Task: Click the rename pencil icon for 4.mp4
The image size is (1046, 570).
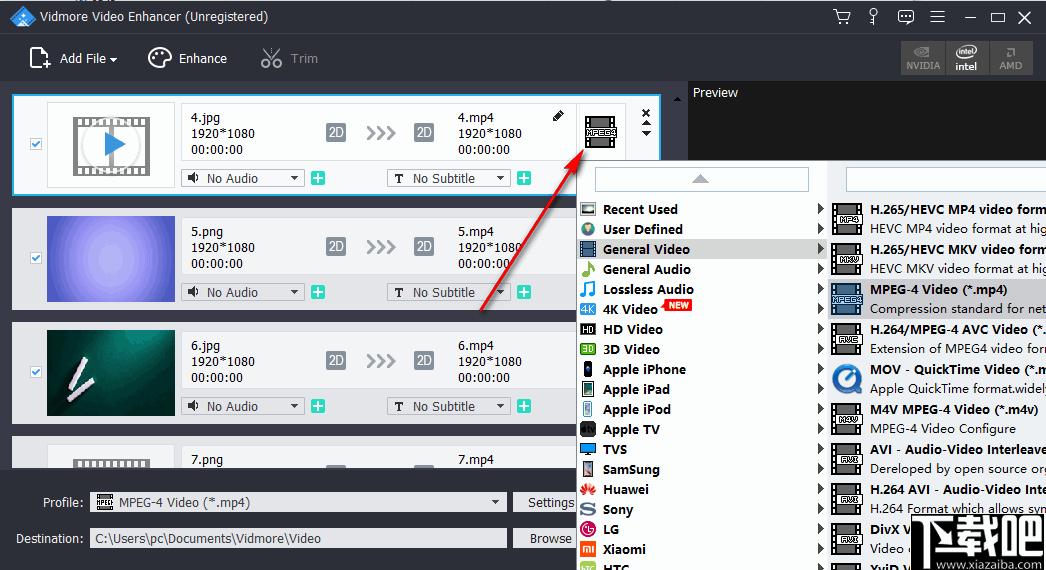Action: [558, 116]
